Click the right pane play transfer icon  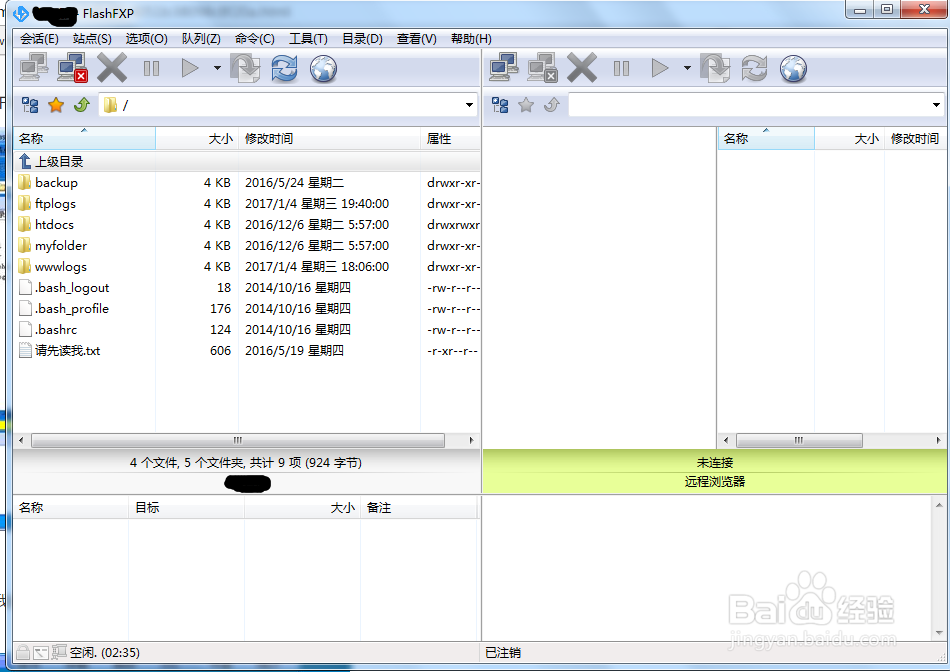[660, 68]
